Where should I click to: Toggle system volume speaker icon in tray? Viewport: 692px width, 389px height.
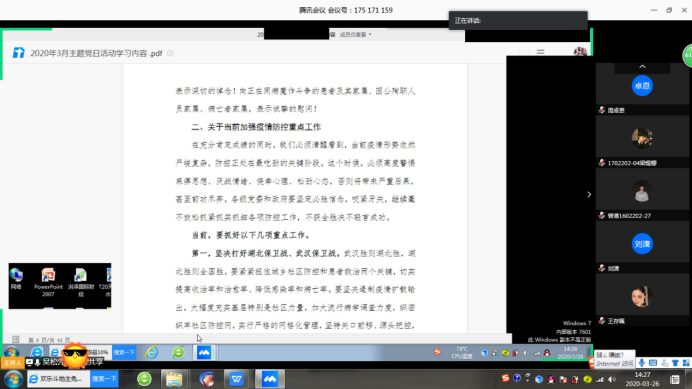click(612, 379)
